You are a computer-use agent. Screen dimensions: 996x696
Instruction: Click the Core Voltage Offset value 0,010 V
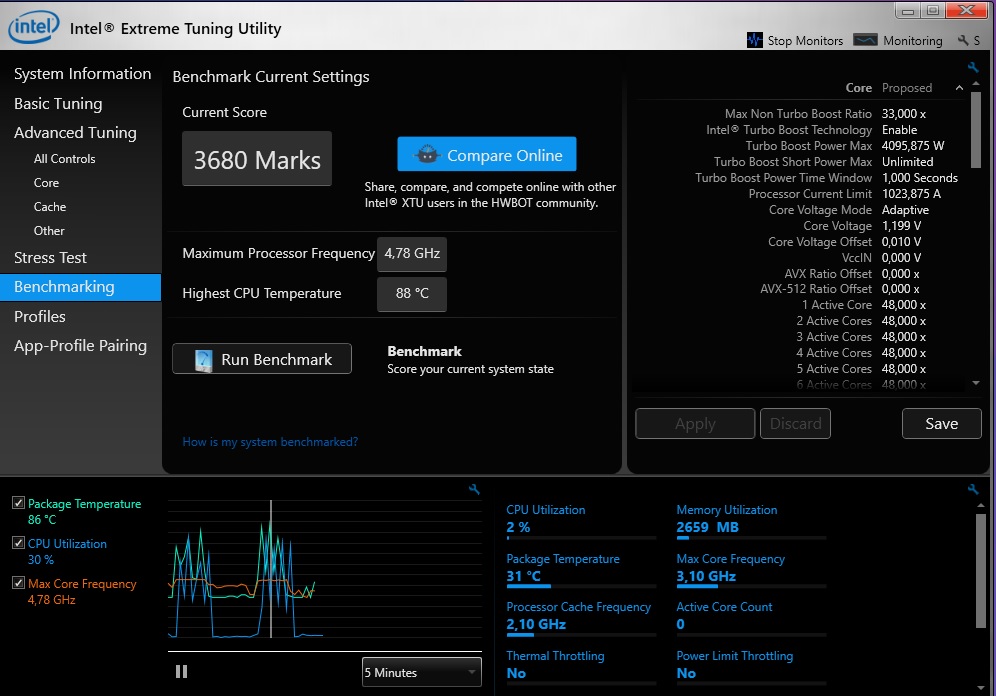tap(901, 242)
